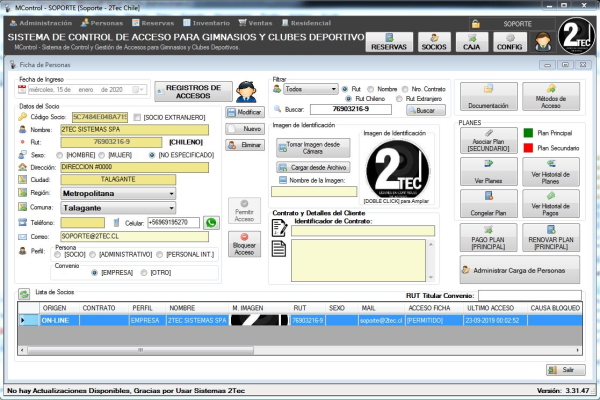Open the SOCIOS toolbar button

(434, 42)
